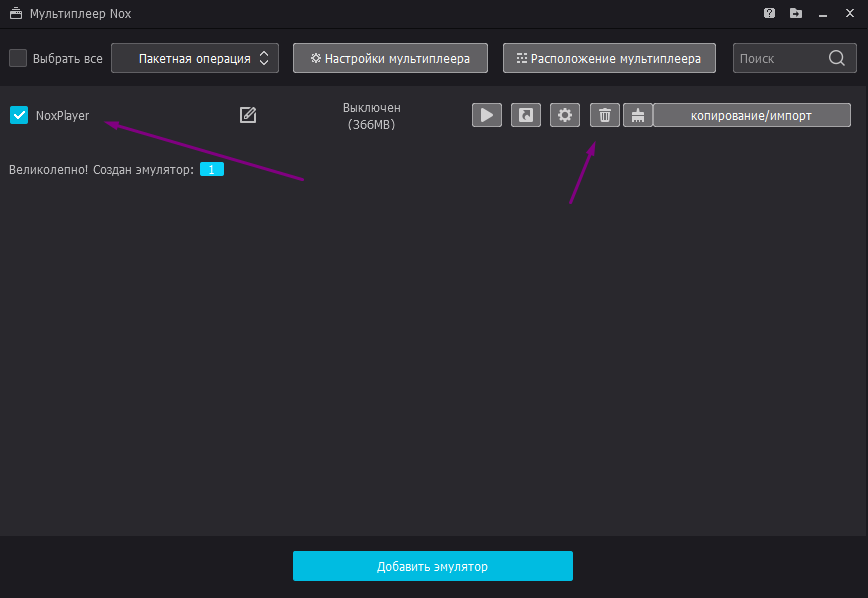Create a desktop shortcut for NoxPlayer
This screenshot has width=868, height=598.
coord(526,115)
